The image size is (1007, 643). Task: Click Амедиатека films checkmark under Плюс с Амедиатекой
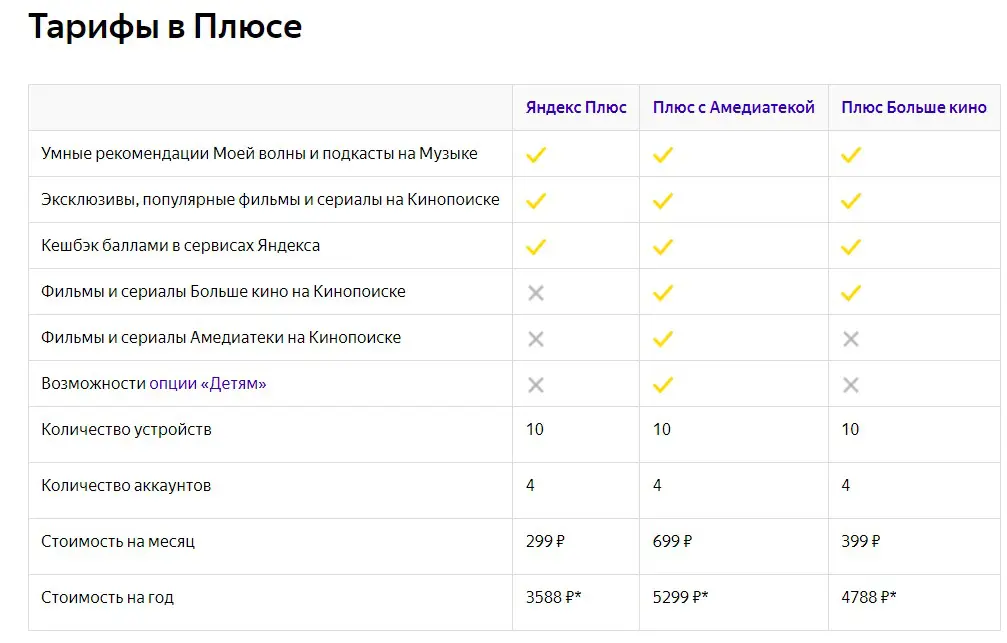pyautogui.click(x=663, y=339)
